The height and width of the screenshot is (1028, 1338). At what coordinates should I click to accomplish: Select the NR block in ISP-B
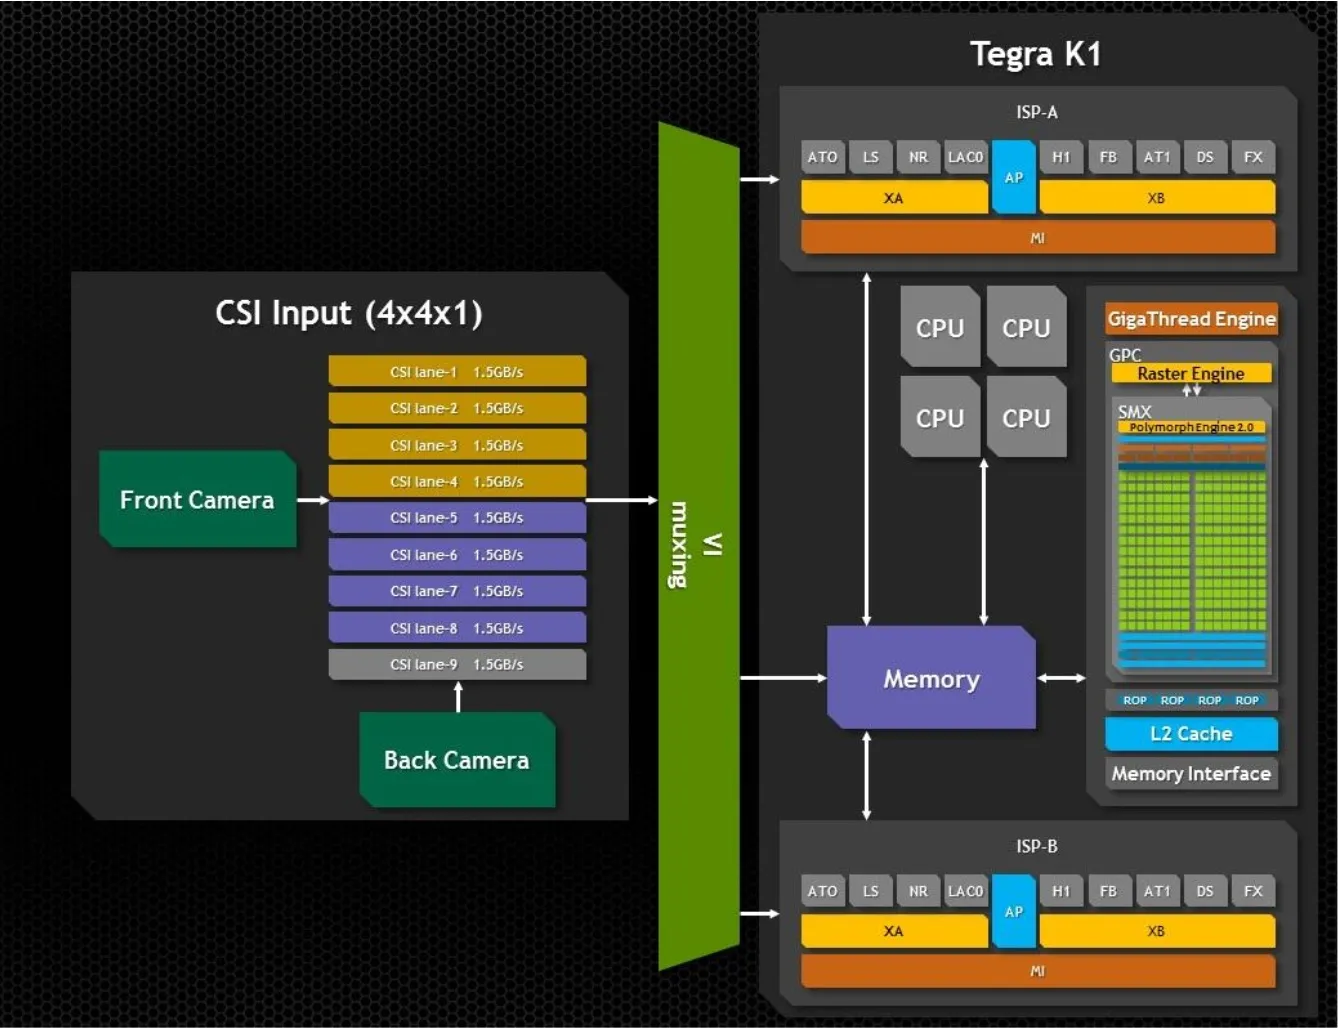click(918, 891)
